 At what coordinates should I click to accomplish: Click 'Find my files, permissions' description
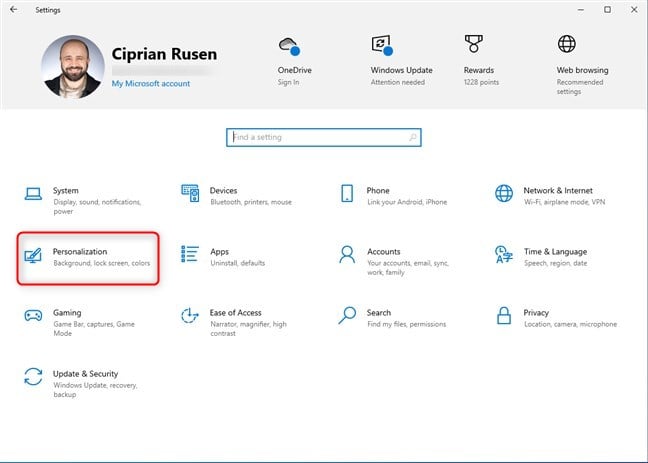tap(407, 324)
